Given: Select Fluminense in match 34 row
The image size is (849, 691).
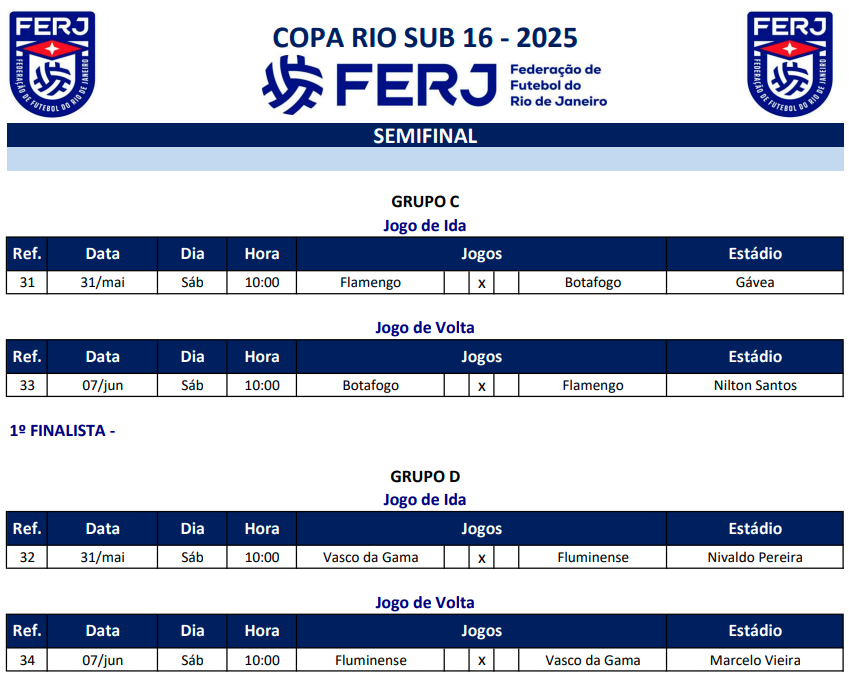Looking at the screenshot, I should click(x=370, y=660).
